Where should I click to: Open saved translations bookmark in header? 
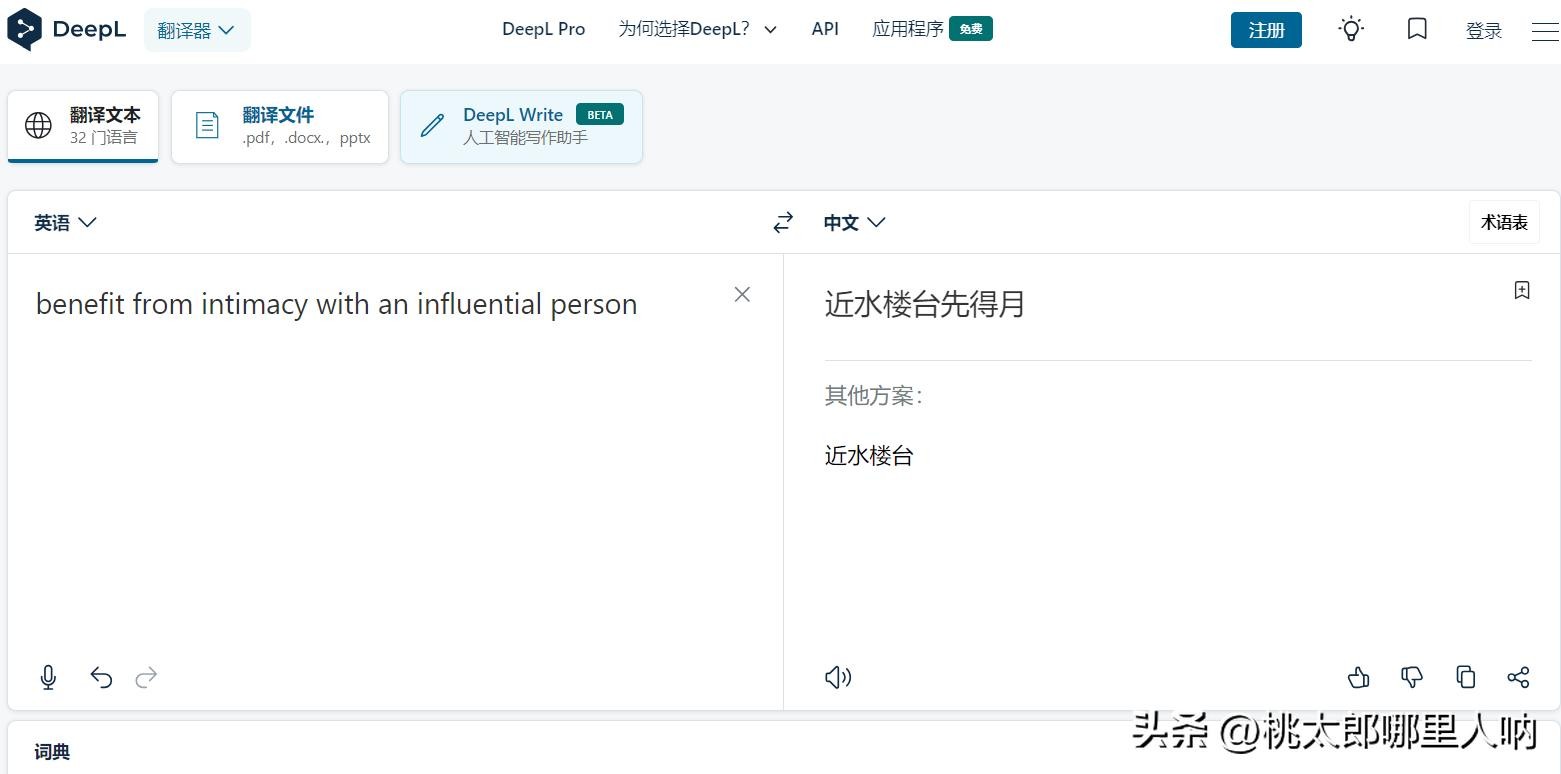[1417, 29]
